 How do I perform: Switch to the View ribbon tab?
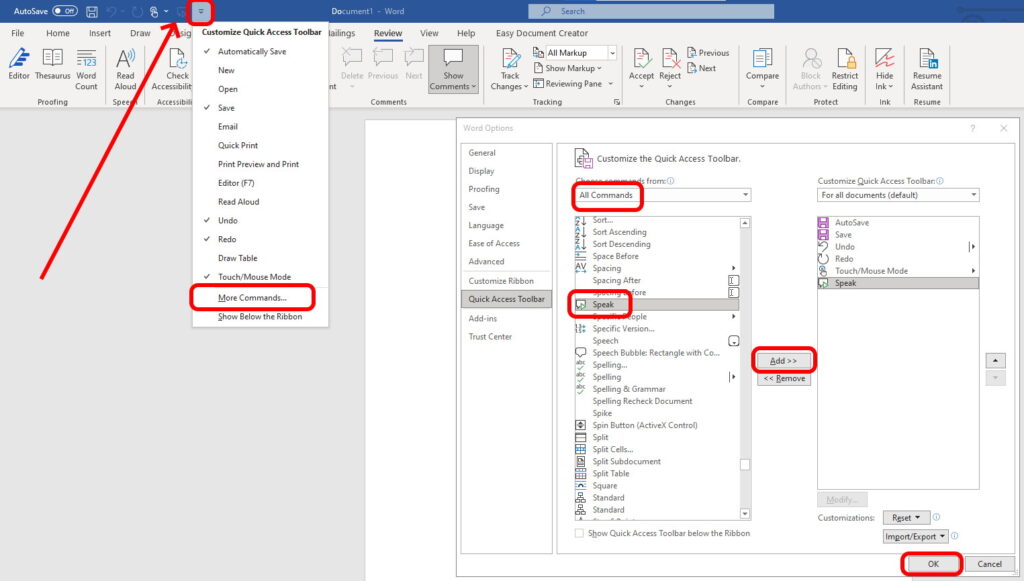(429, 33)
